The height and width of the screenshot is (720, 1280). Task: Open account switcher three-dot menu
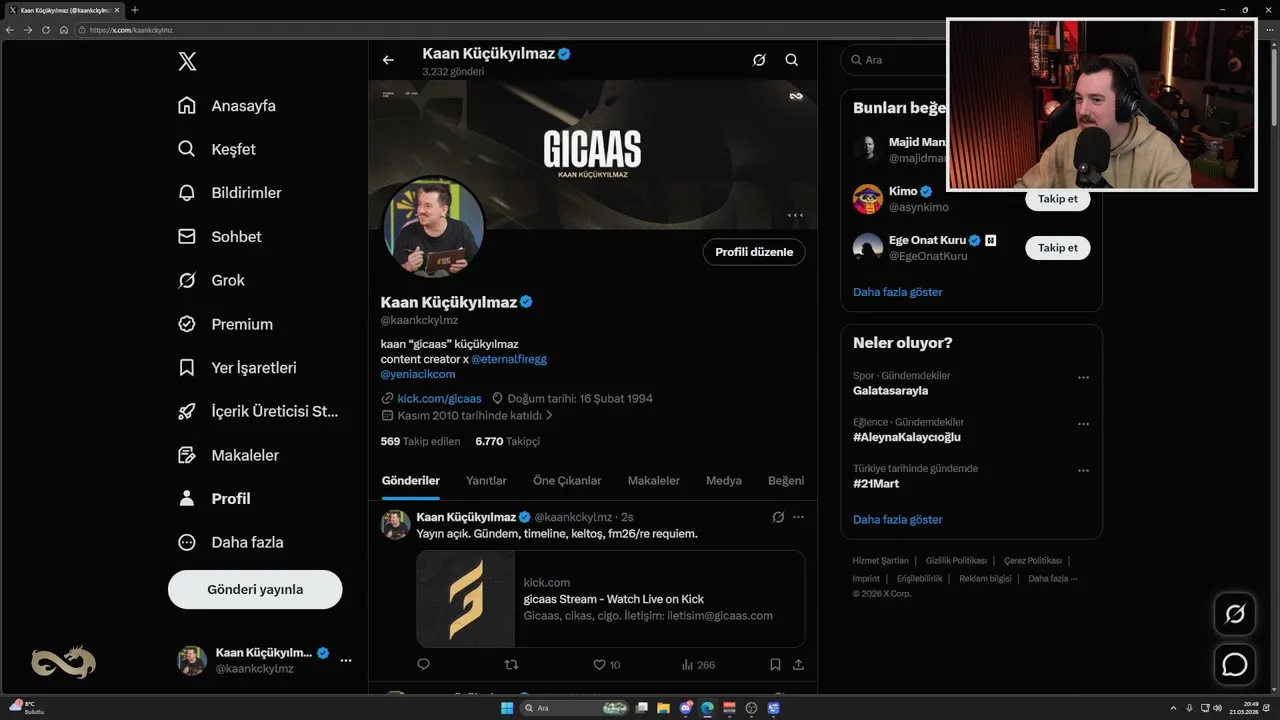point(346,660)
